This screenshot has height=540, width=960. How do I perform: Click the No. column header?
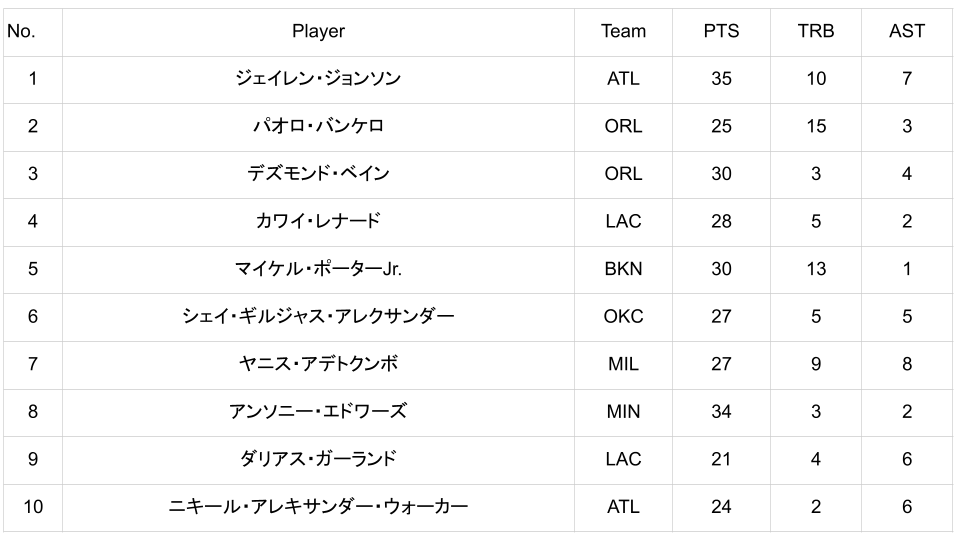tap(21, 31)
